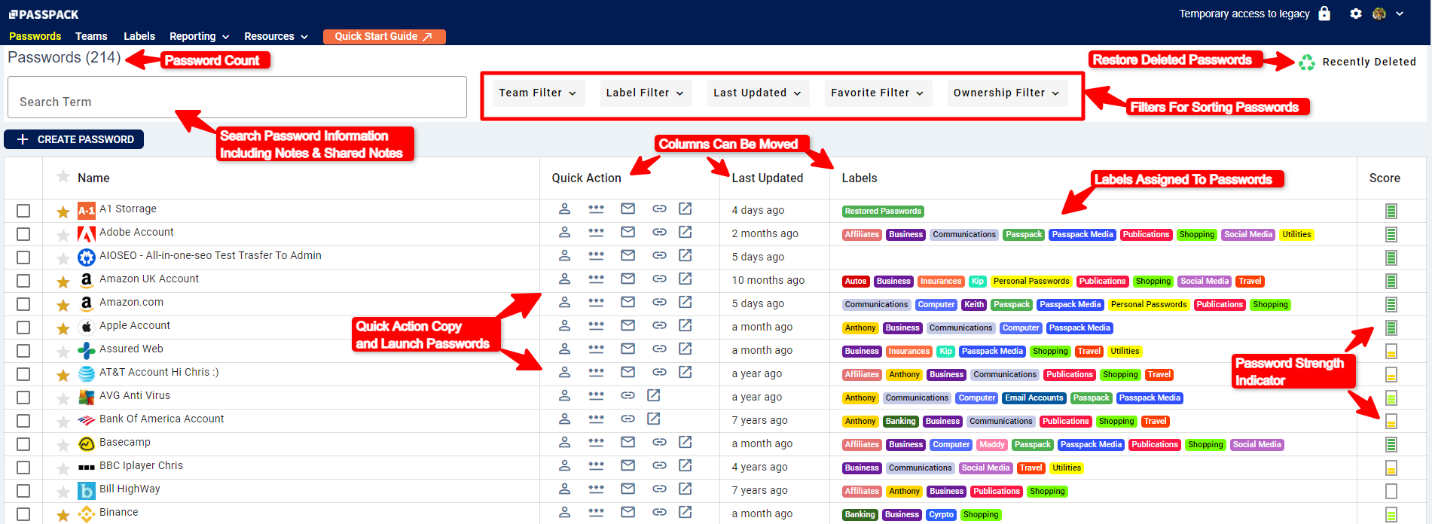Sort by the Name column header
The height and width of the screenshot is (524, 1432).
tap(93, 178)
